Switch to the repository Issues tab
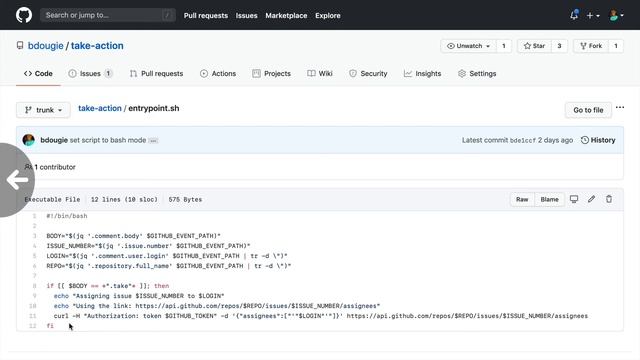The width and height of the screenshot is (640, 360). click(90, 73)
